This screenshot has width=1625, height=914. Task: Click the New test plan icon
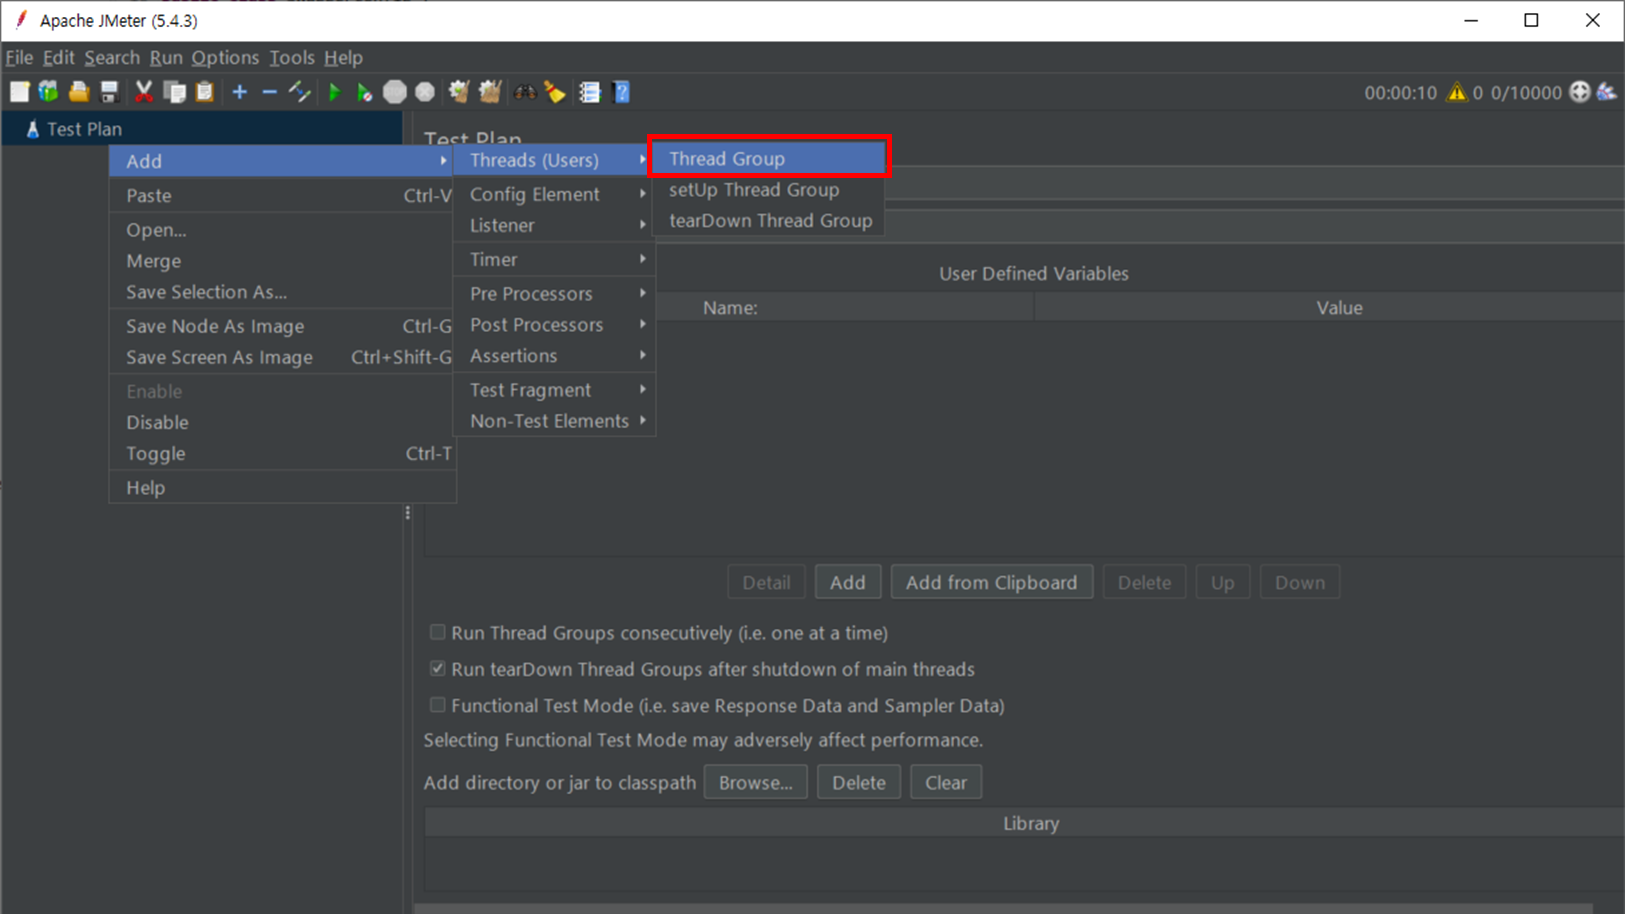coord(19,92)
